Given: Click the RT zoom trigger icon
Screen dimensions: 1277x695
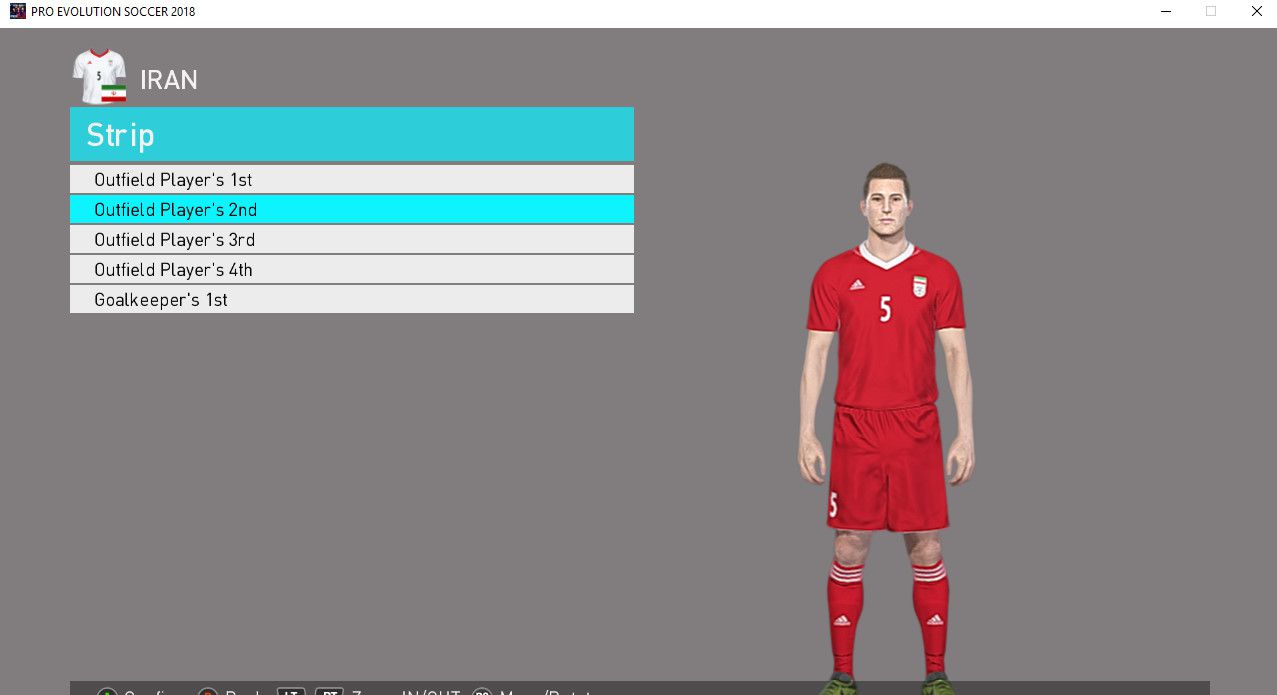Looking at the screenshot, I should 329,692.
